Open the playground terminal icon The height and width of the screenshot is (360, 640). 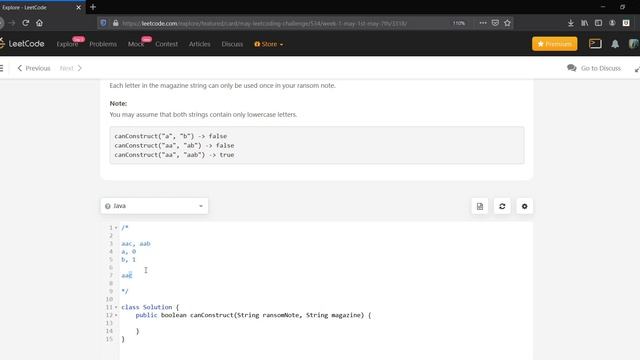[596, 44]
